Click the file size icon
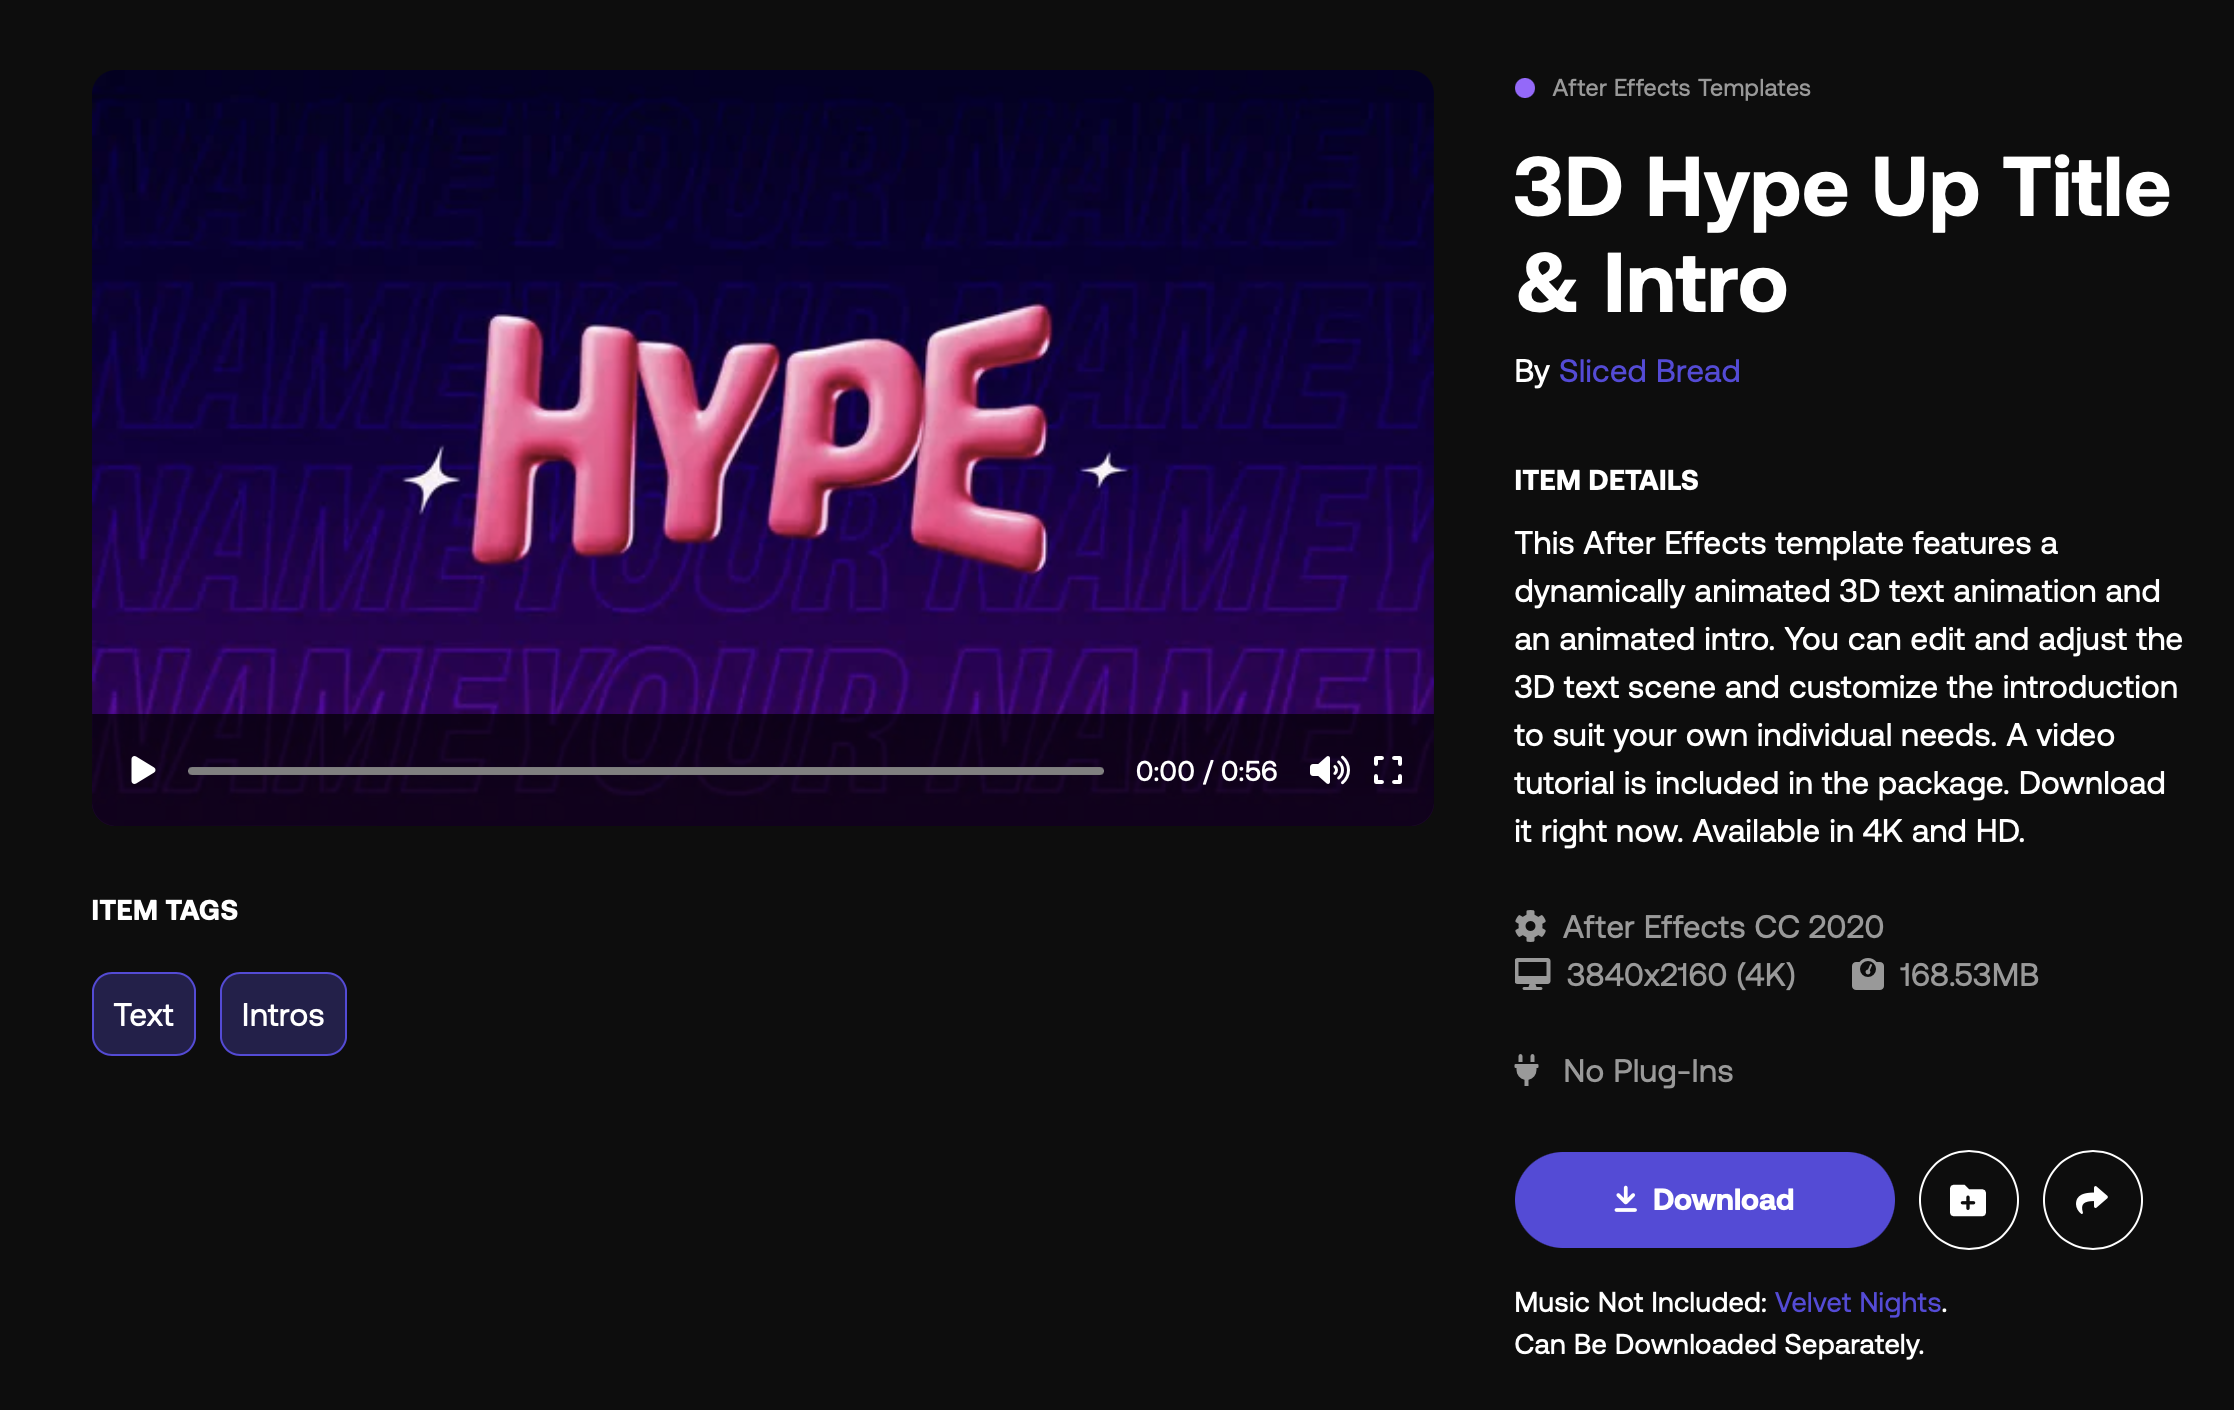The width and height of the screenshot is (2234, 1410). [x=1867, y=974]
